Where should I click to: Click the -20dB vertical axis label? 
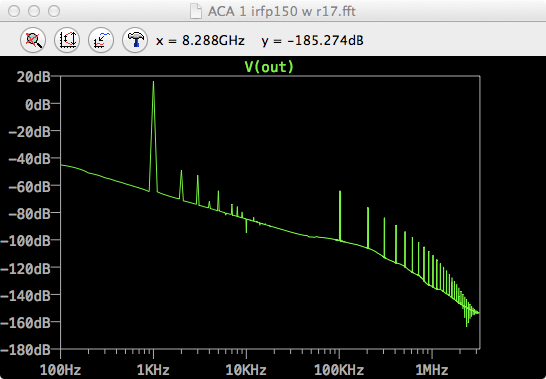point(30,132)
